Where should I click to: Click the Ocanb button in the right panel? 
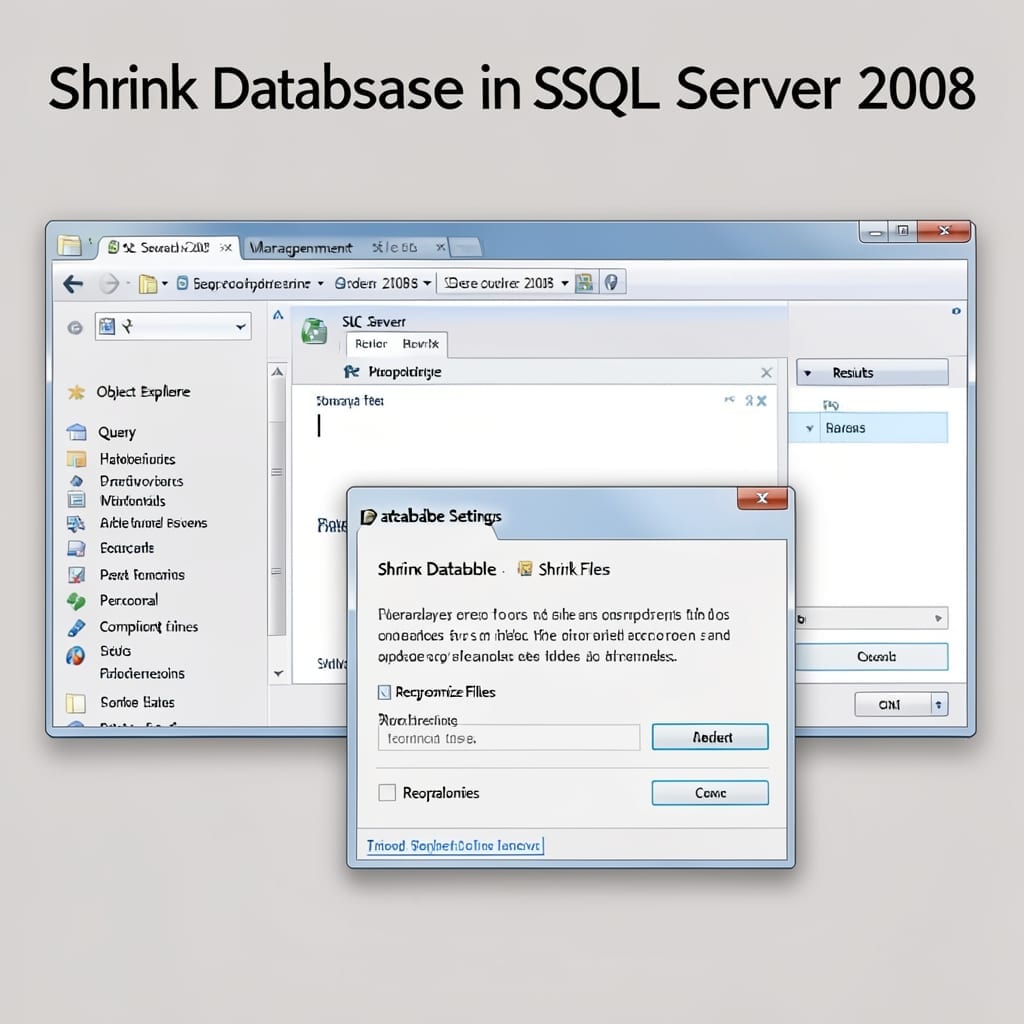pos(872,656)
